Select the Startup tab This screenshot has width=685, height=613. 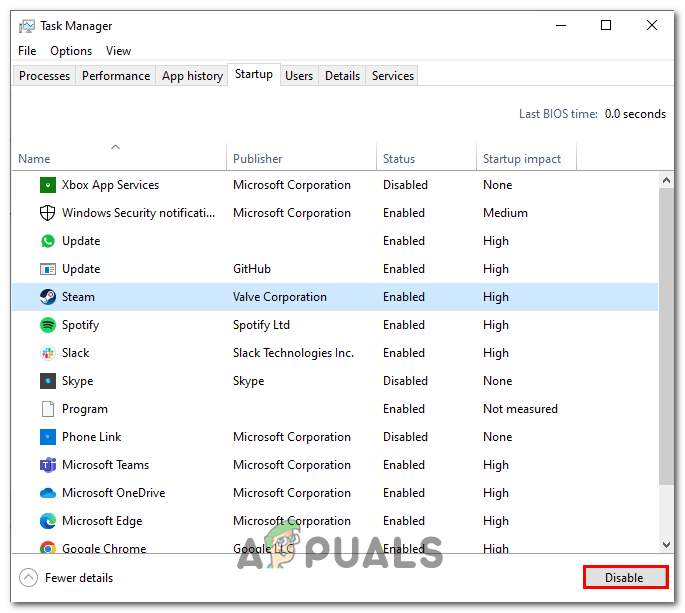tap(254, 74)
